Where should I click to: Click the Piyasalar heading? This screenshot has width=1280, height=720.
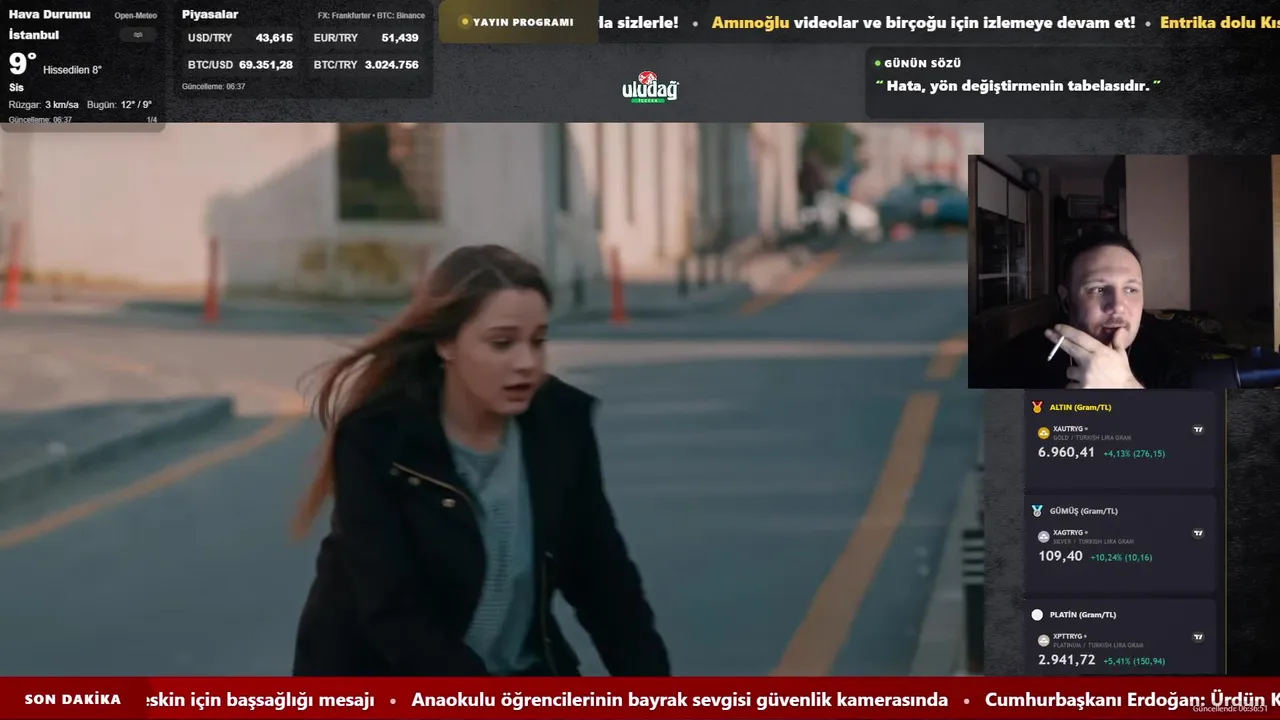pos(210,15)
